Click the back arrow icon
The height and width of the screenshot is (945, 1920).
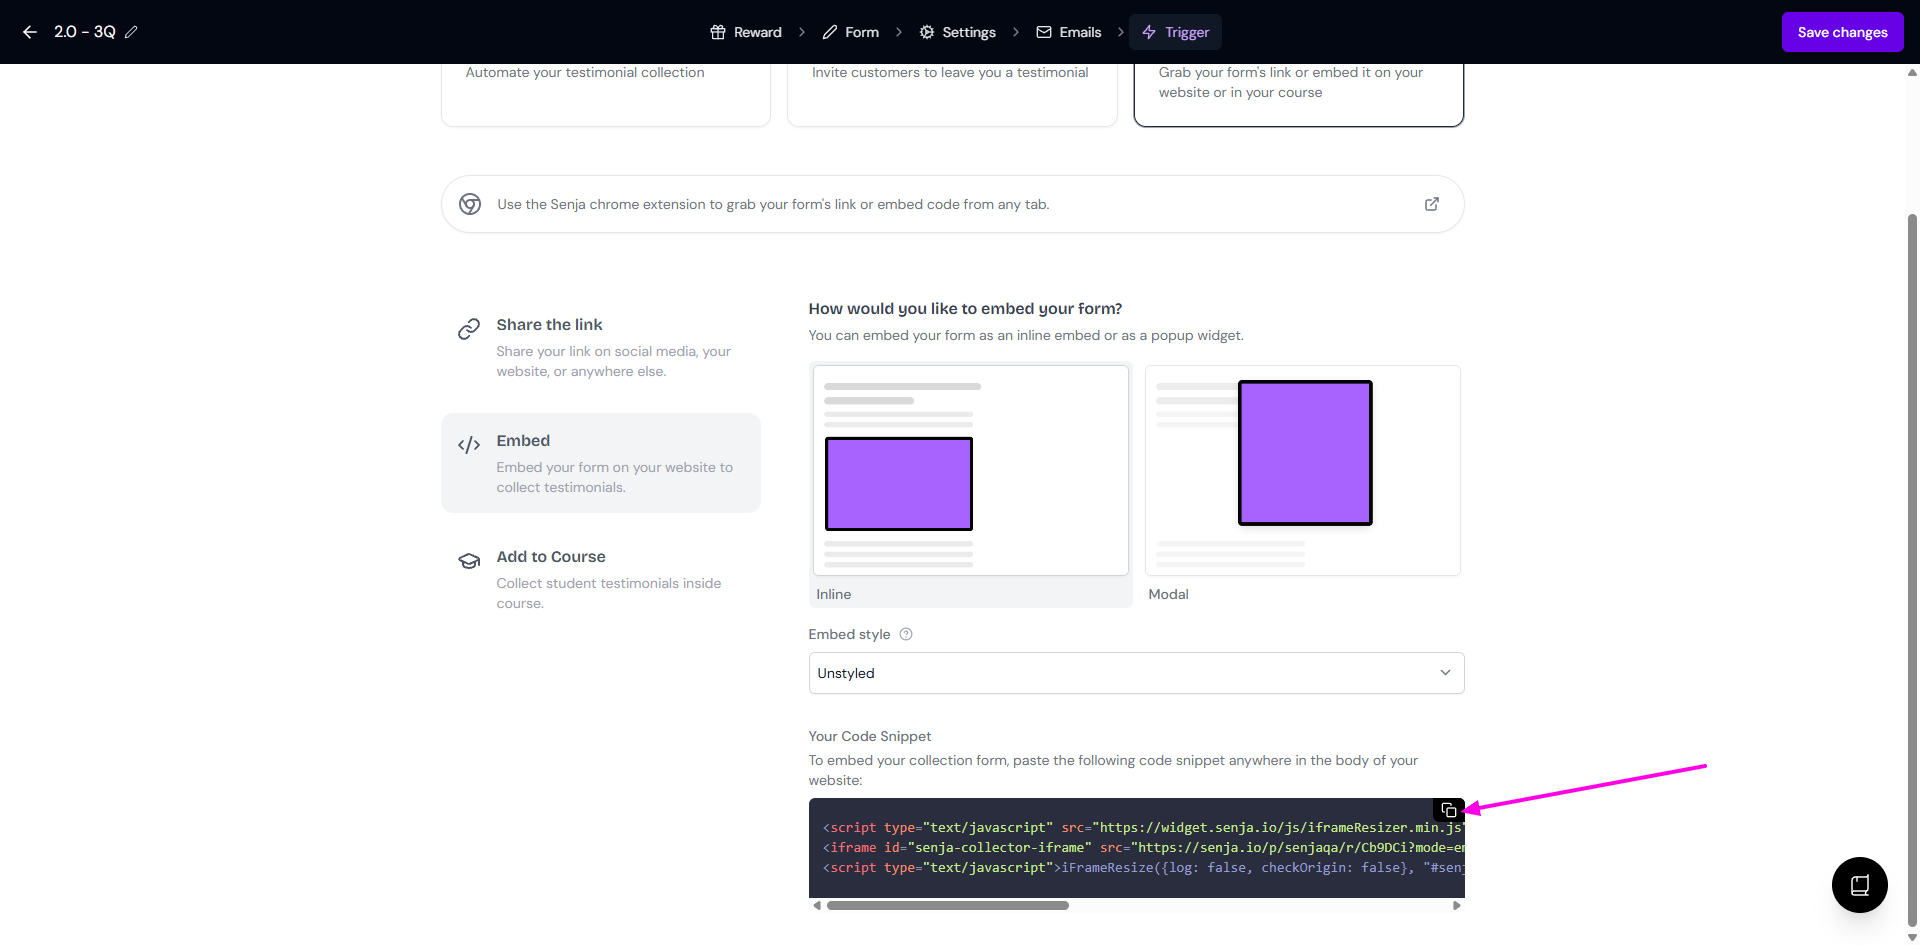click(x=30, y=32)
